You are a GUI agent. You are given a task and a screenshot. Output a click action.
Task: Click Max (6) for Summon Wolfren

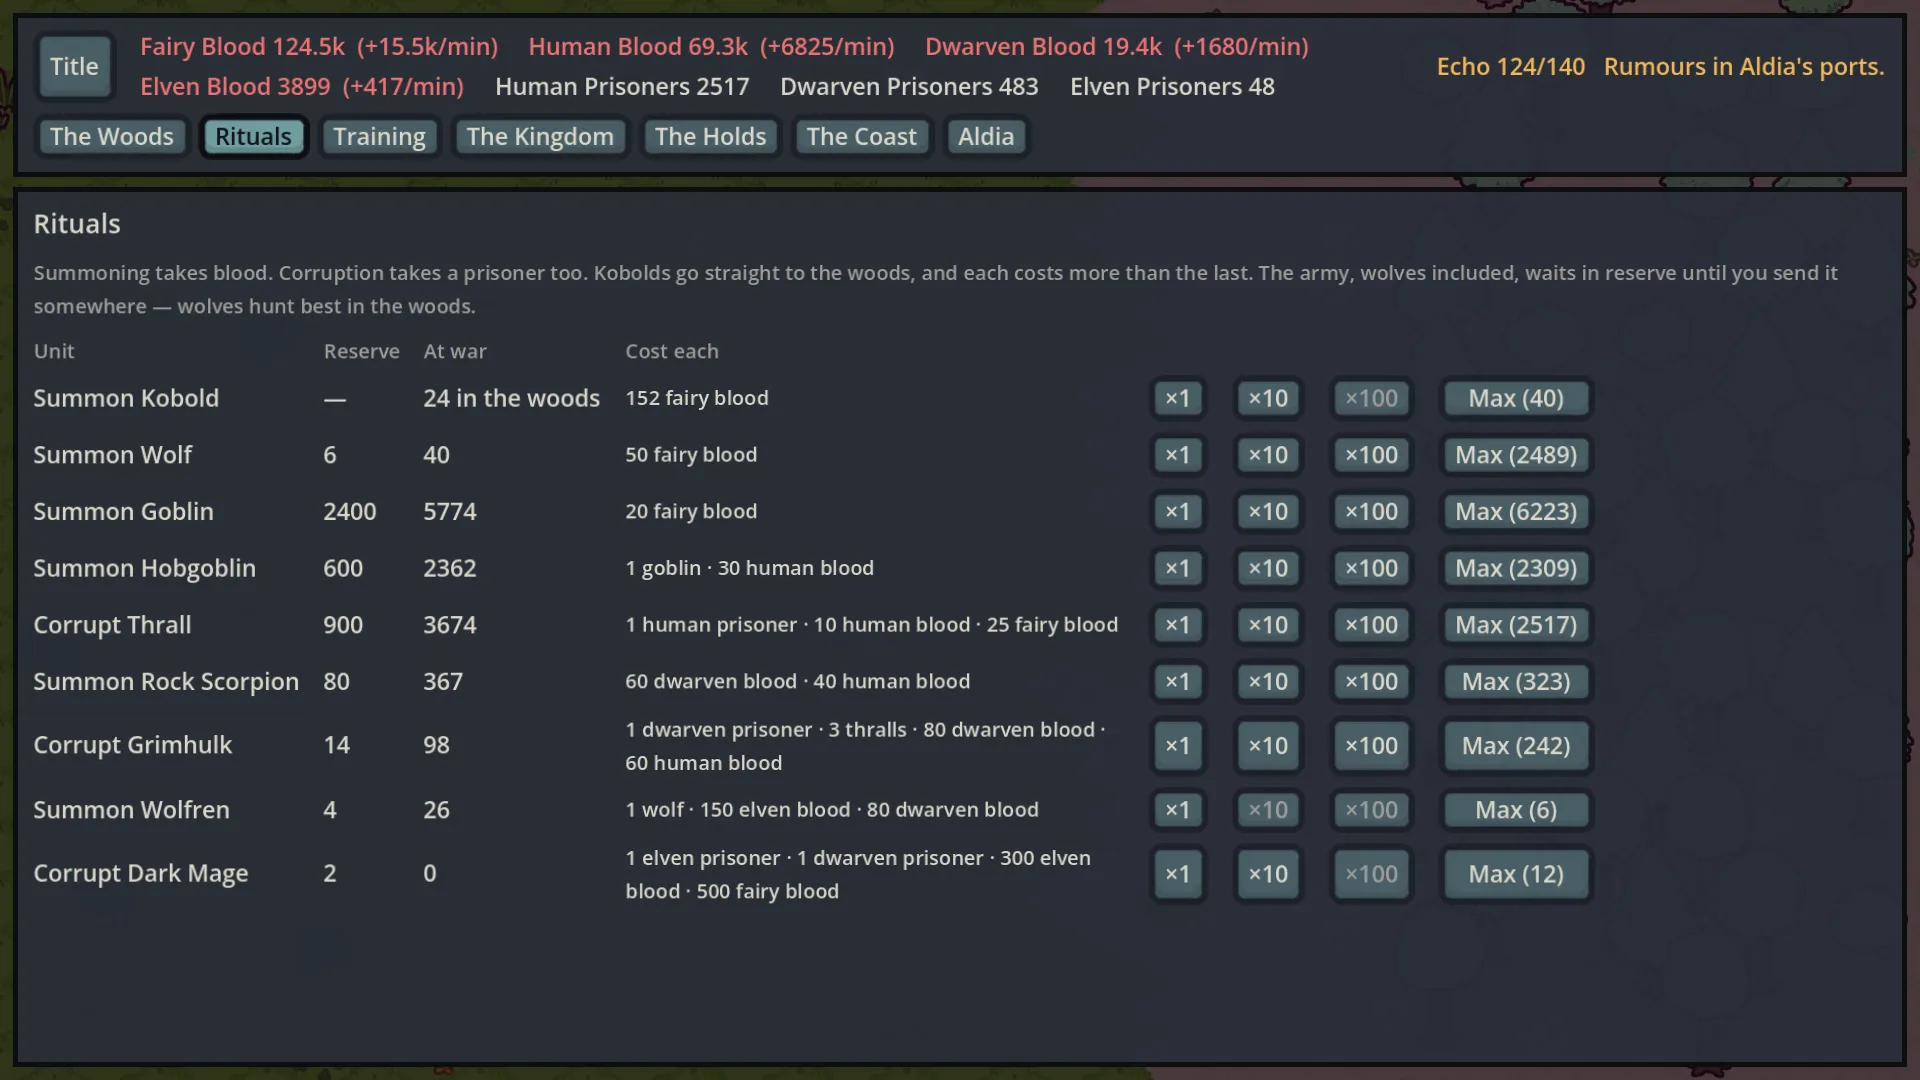pyautogui.click(x=1516, y=810)
